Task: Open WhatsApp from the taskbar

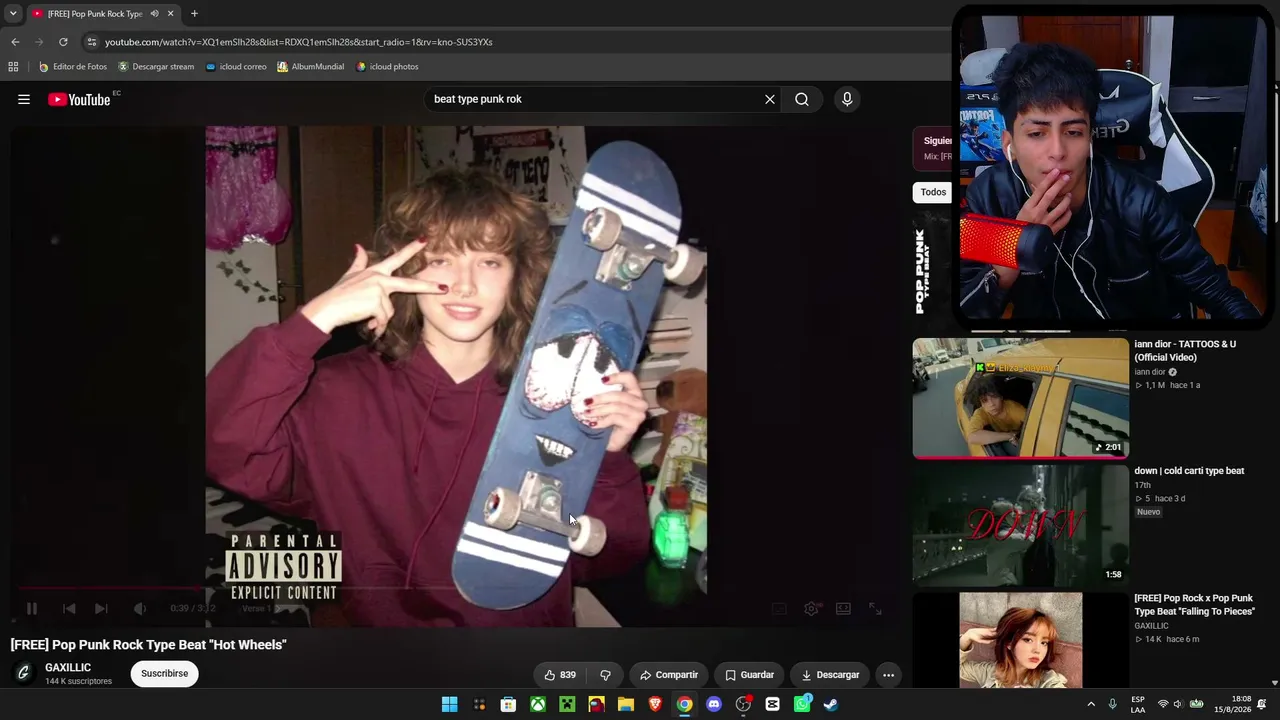Action: (x=802, y=704)
